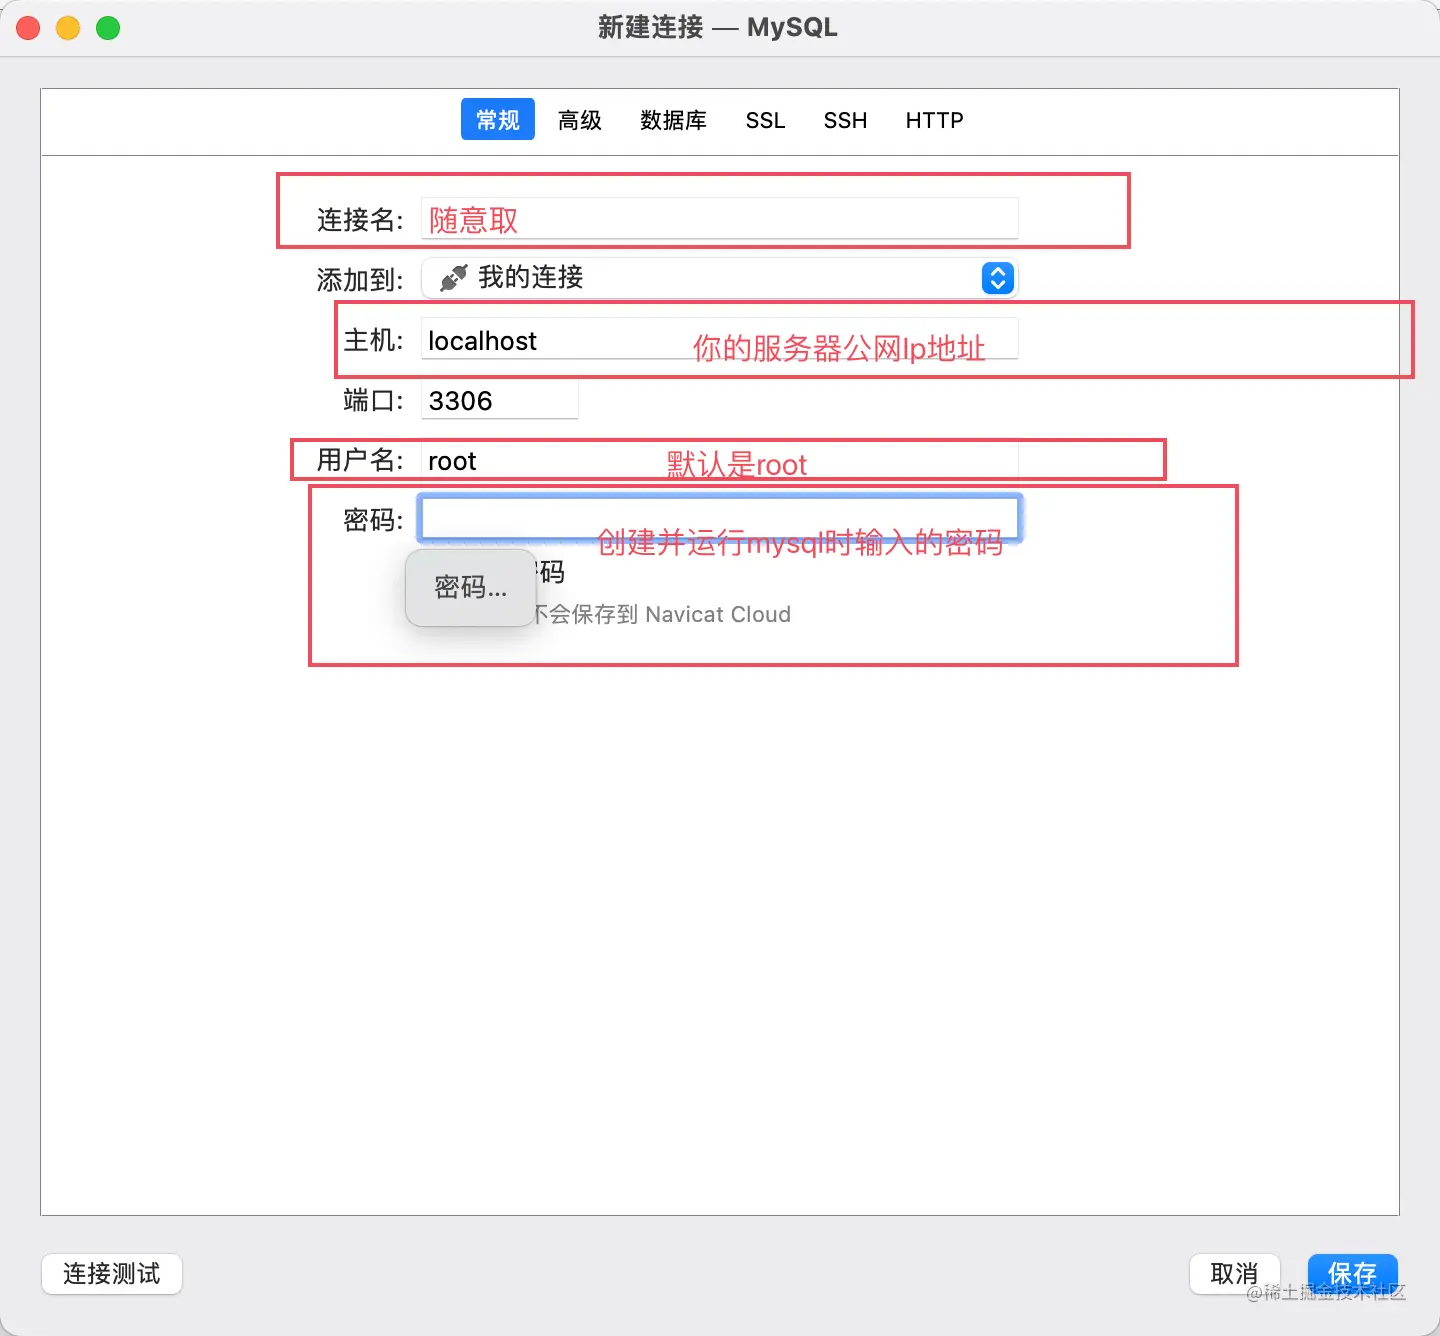The height and width of the screenshot is (1336, 1440).
Task: Click the 用户名 field containing root
Action: (720, 460)
